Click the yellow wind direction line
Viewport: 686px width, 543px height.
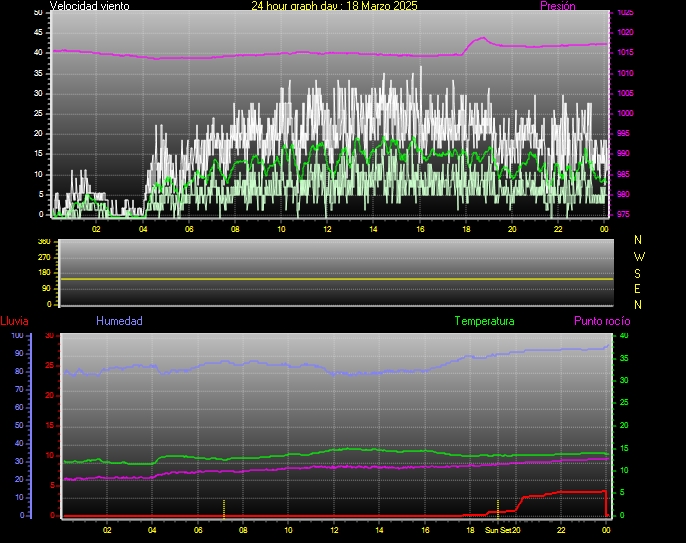(336, 279)
